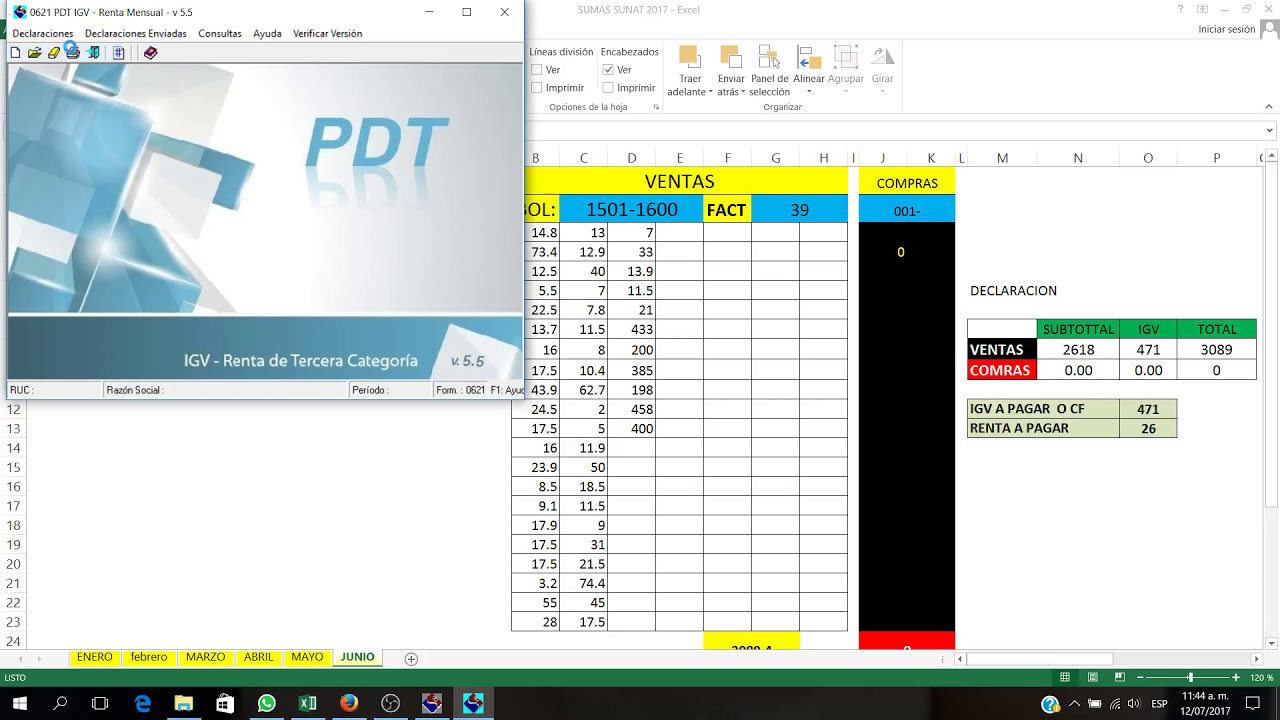1280x720 pixels.
Task: Click the open folder icon in PDT toolbar
Action: tap(34, 53)
